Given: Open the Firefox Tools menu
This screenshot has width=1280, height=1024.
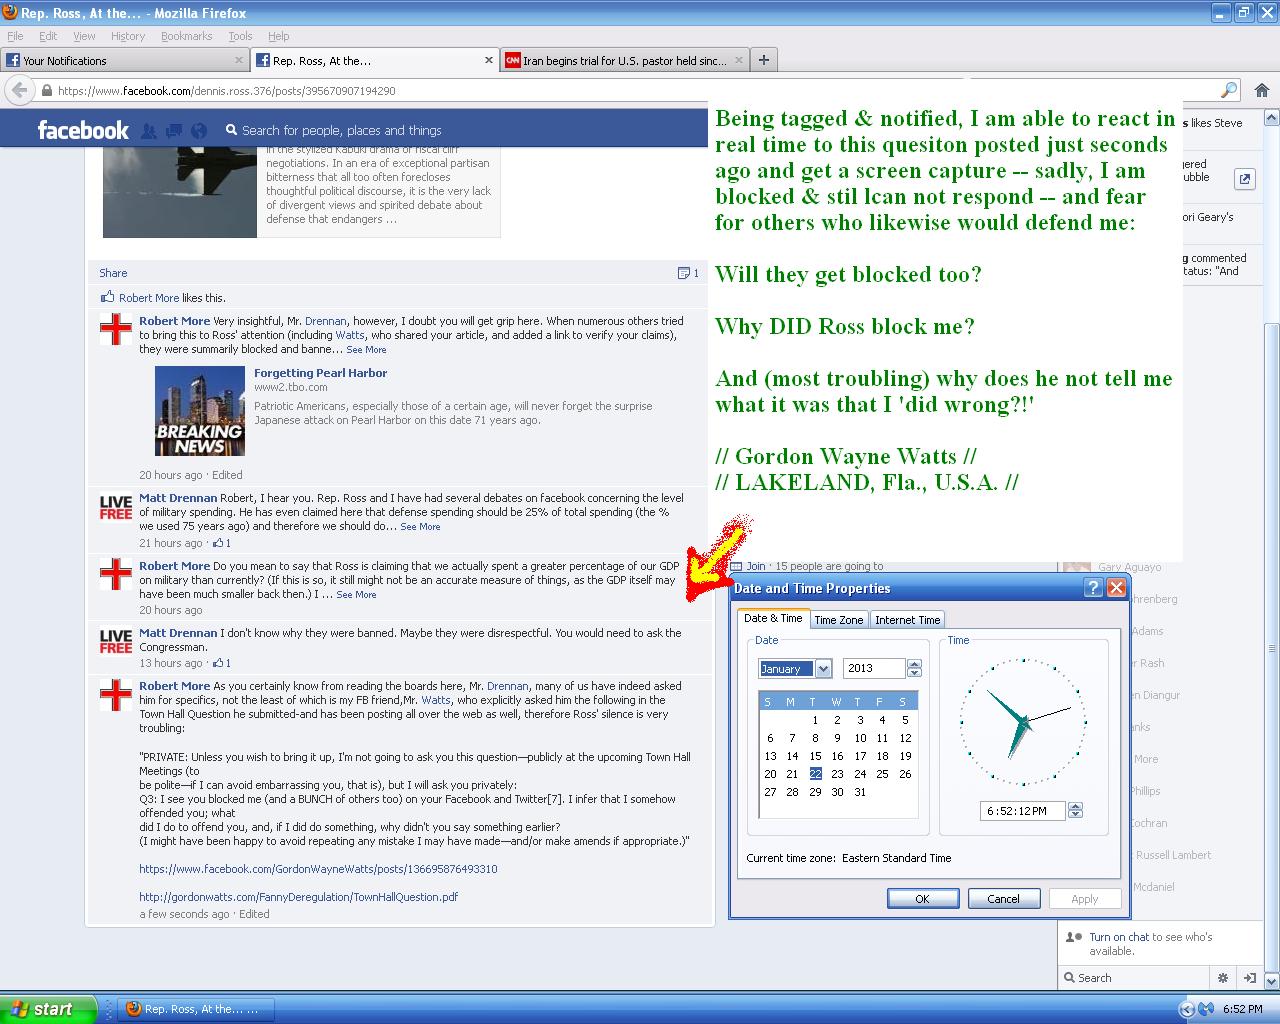Looking at the screenshot, I should [x=240, y=36].
